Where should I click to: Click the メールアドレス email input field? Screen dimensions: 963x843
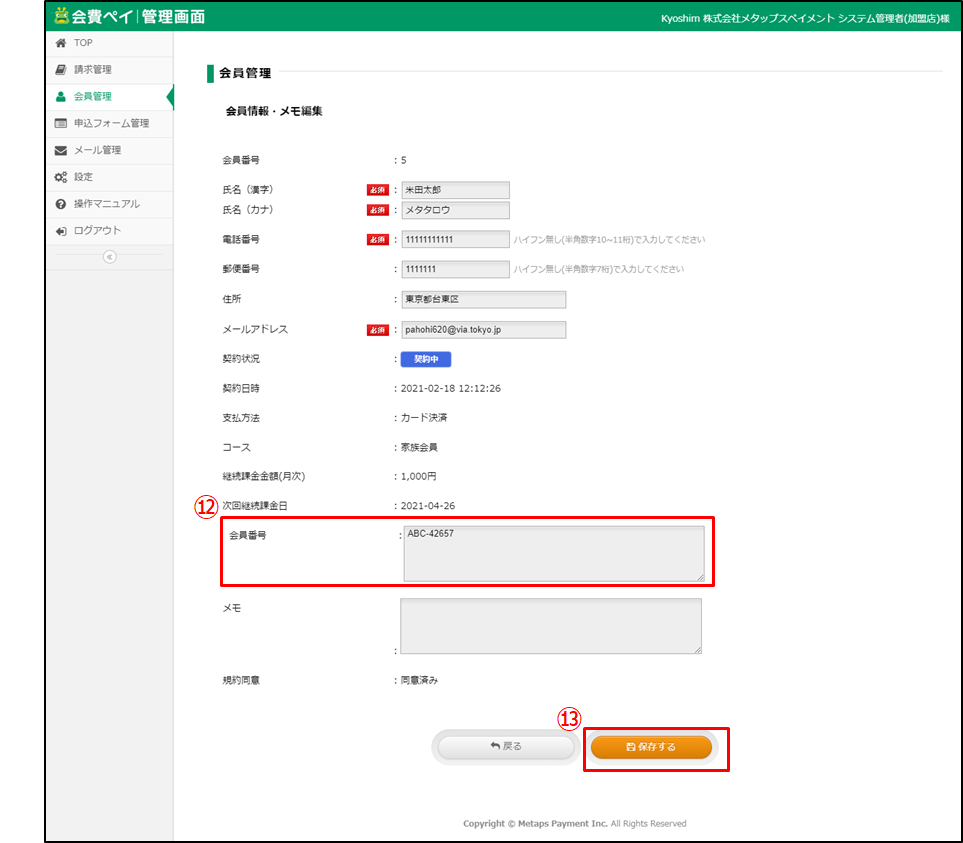click(483, 330)
